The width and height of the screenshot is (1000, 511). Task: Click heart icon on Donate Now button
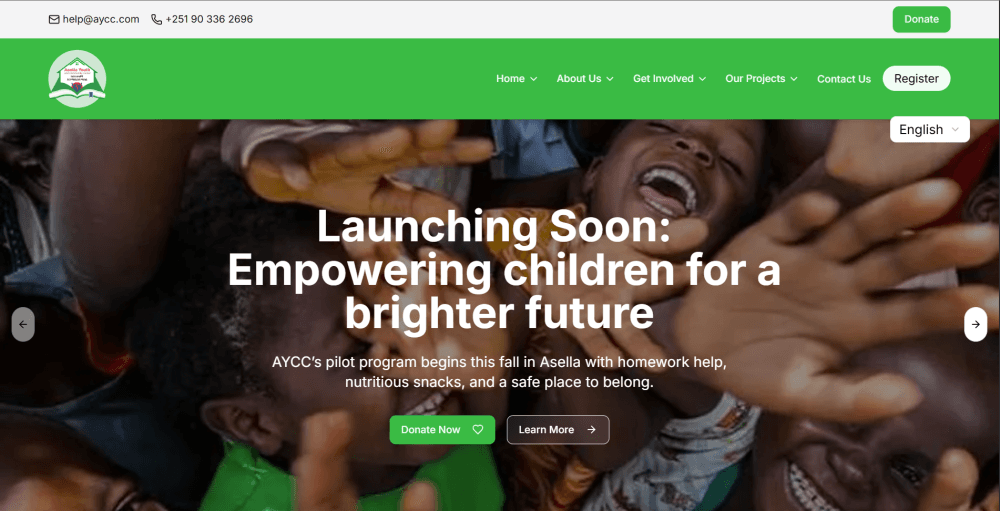pos(478,430)
